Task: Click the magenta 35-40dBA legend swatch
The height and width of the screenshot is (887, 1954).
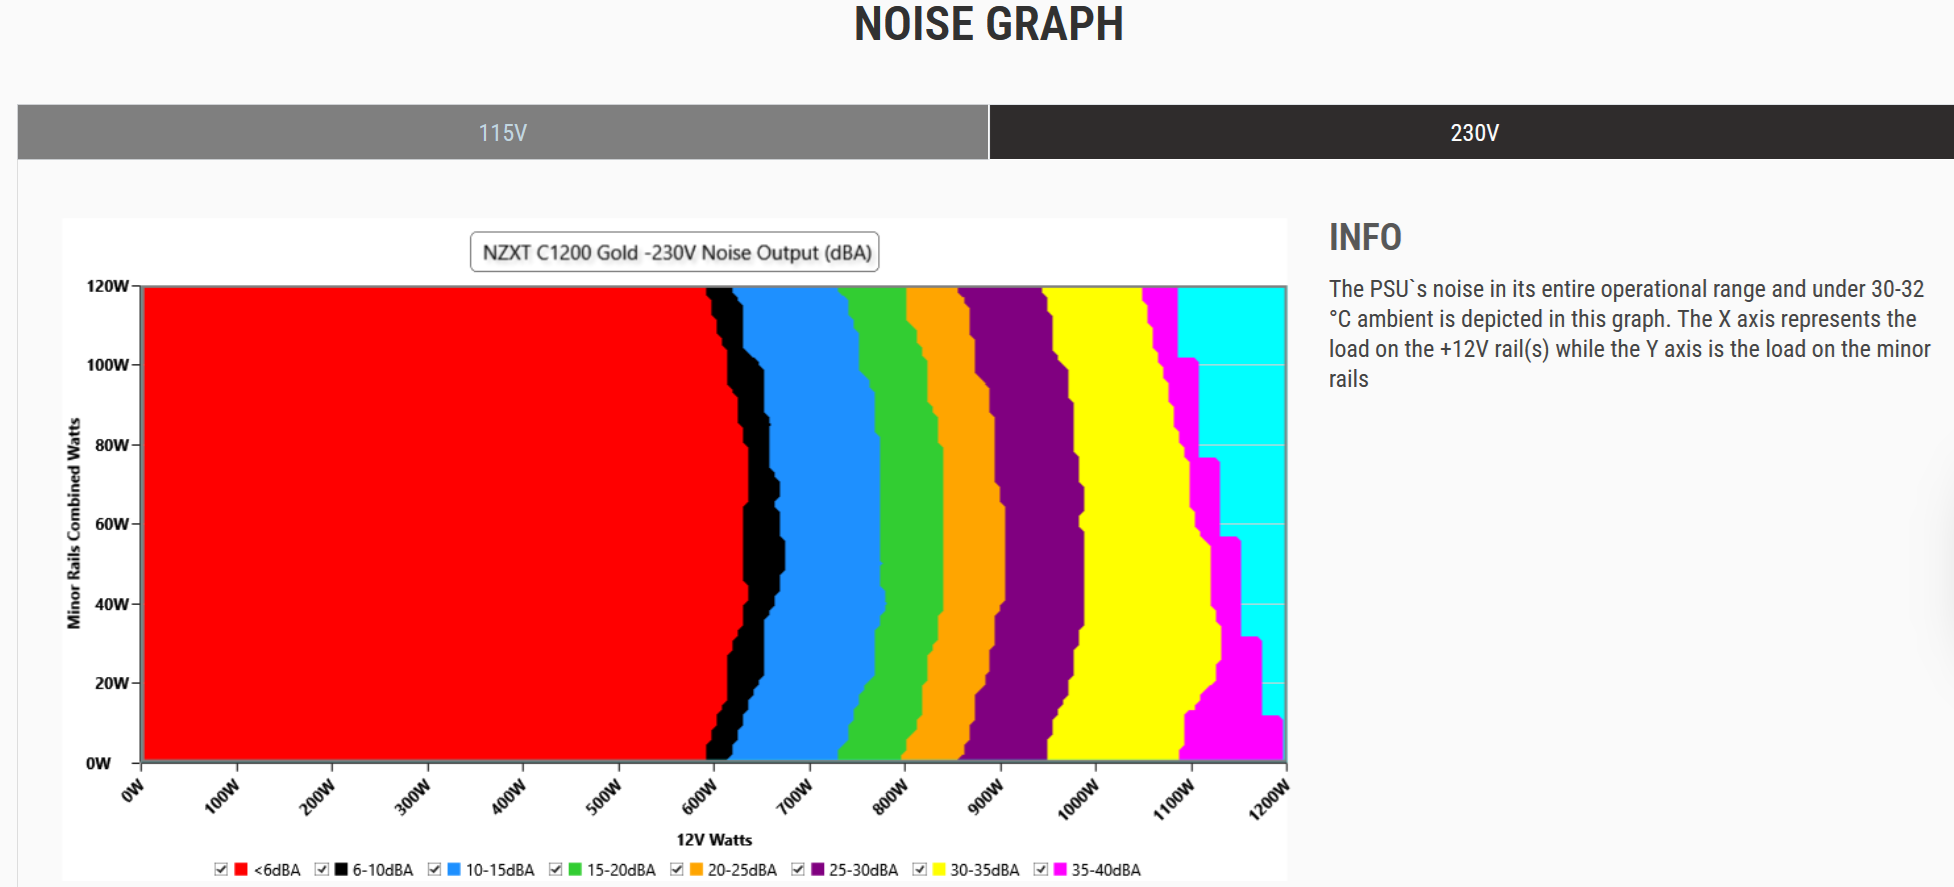Action: [1060, 869]
